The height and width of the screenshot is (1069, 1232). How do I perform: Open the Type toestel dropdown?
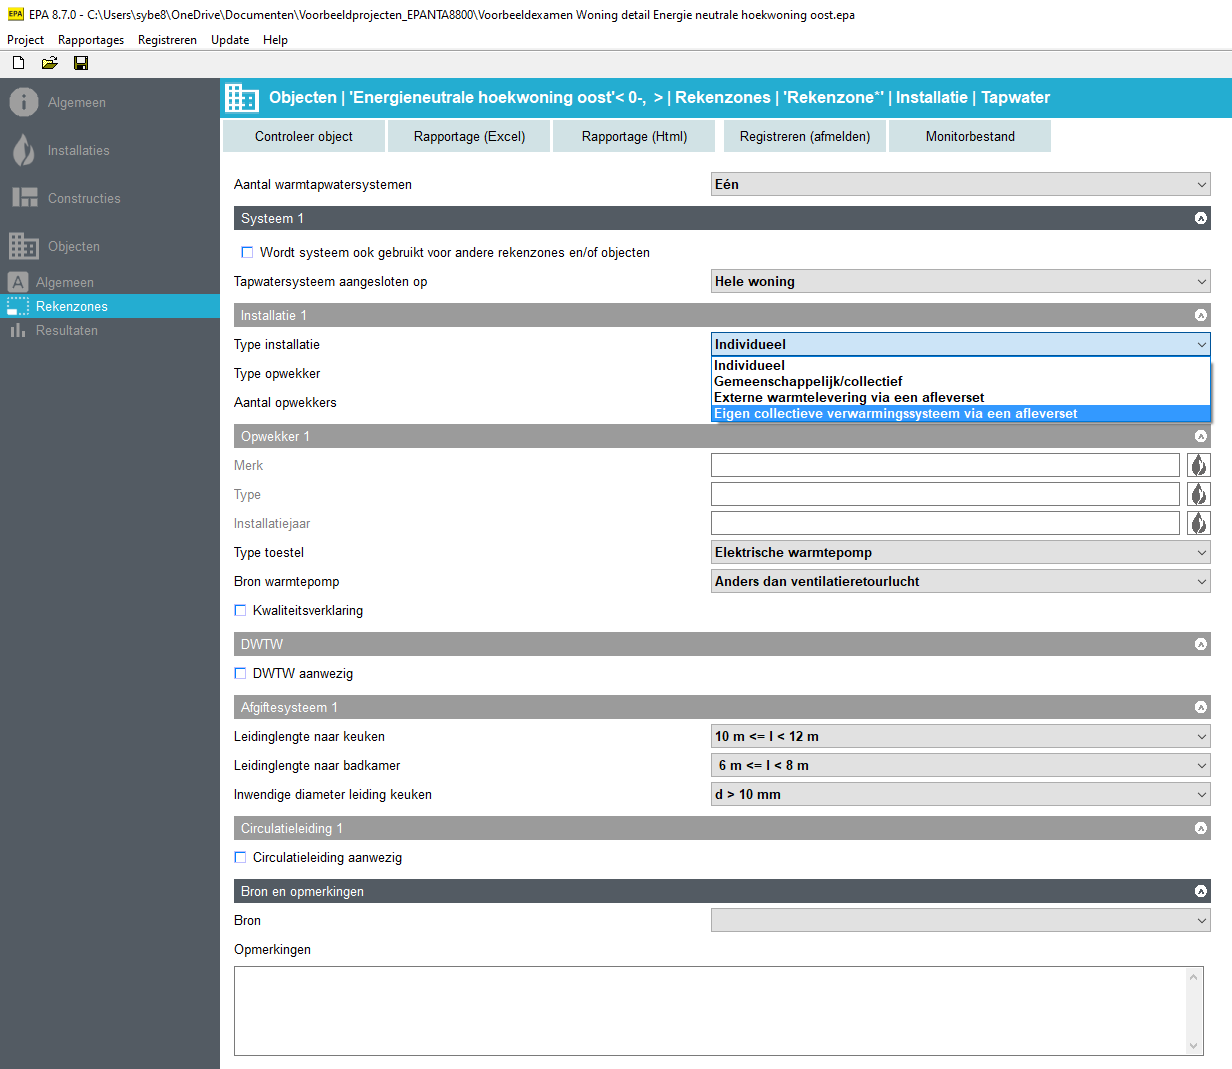pos(960,552)
